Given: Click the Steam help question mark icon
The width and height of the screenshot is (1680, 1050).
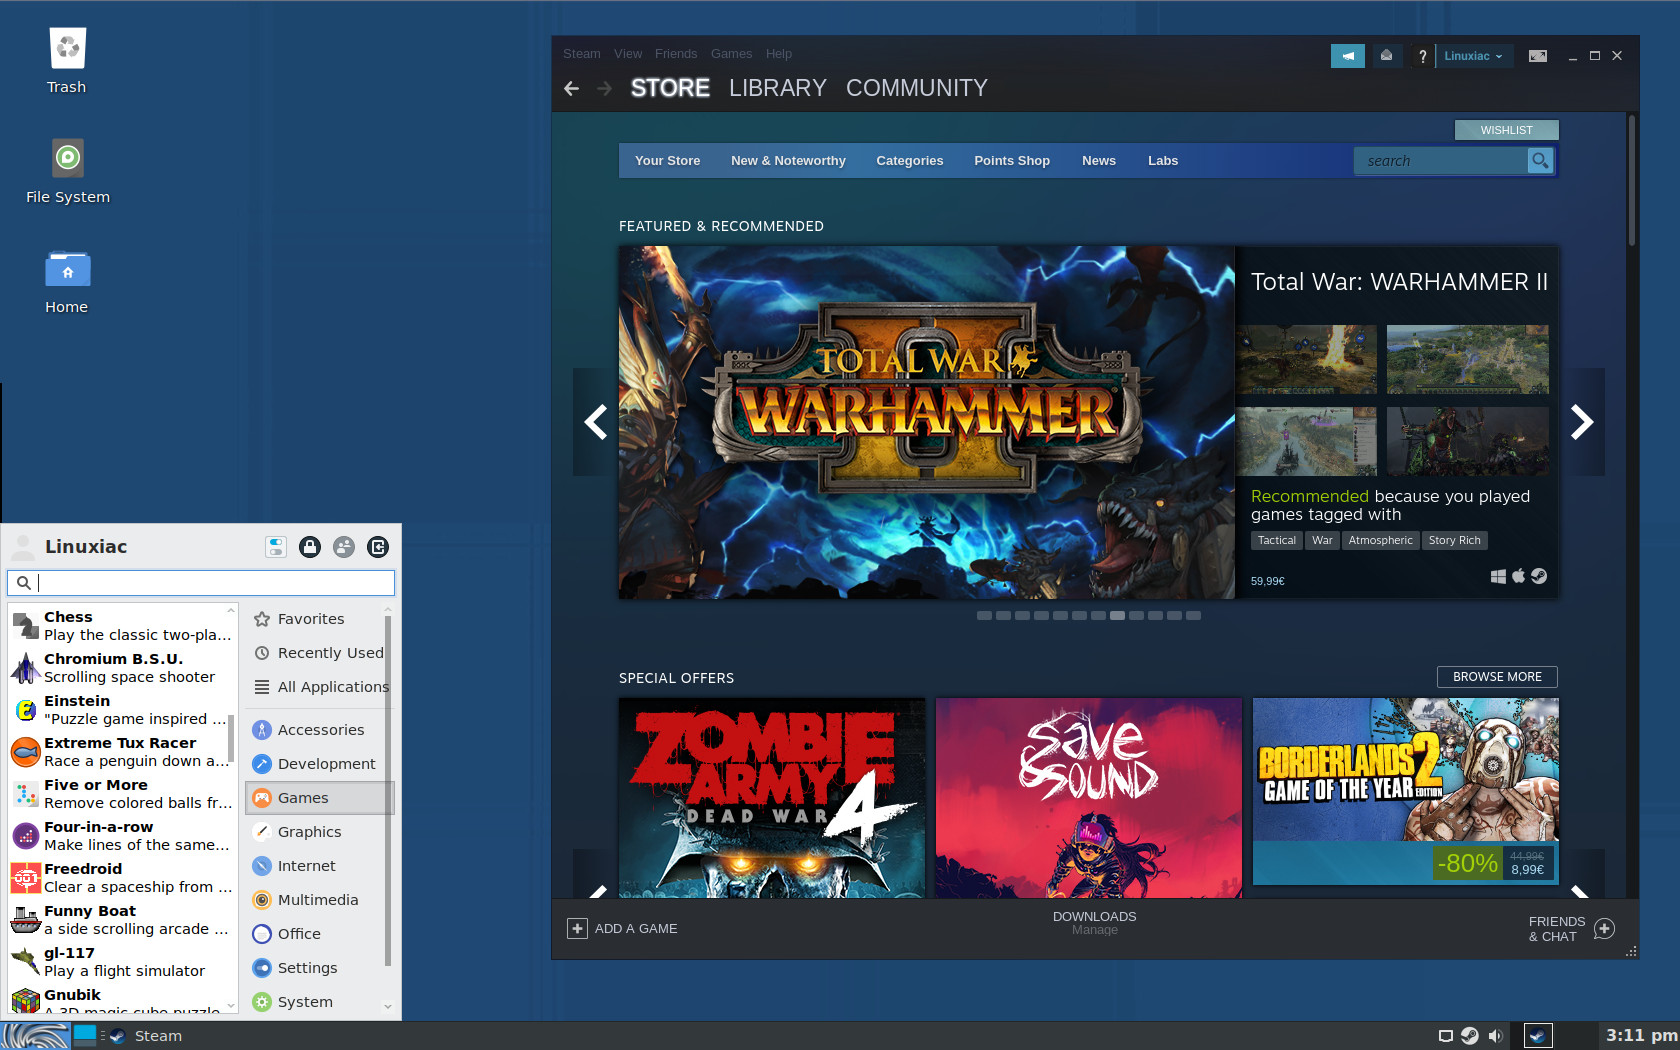Looking at the screenshot, I should point(1422,57).
